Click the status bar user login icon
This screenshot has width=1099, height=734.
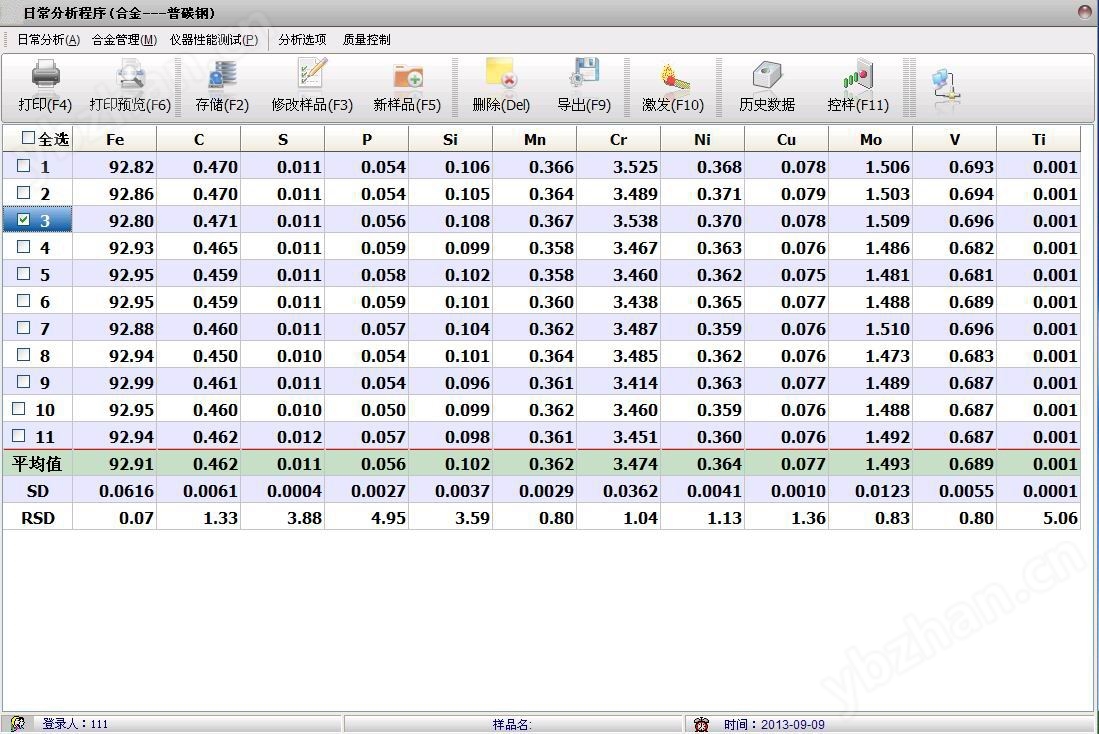pyautogui.click(x=18, y=723)
